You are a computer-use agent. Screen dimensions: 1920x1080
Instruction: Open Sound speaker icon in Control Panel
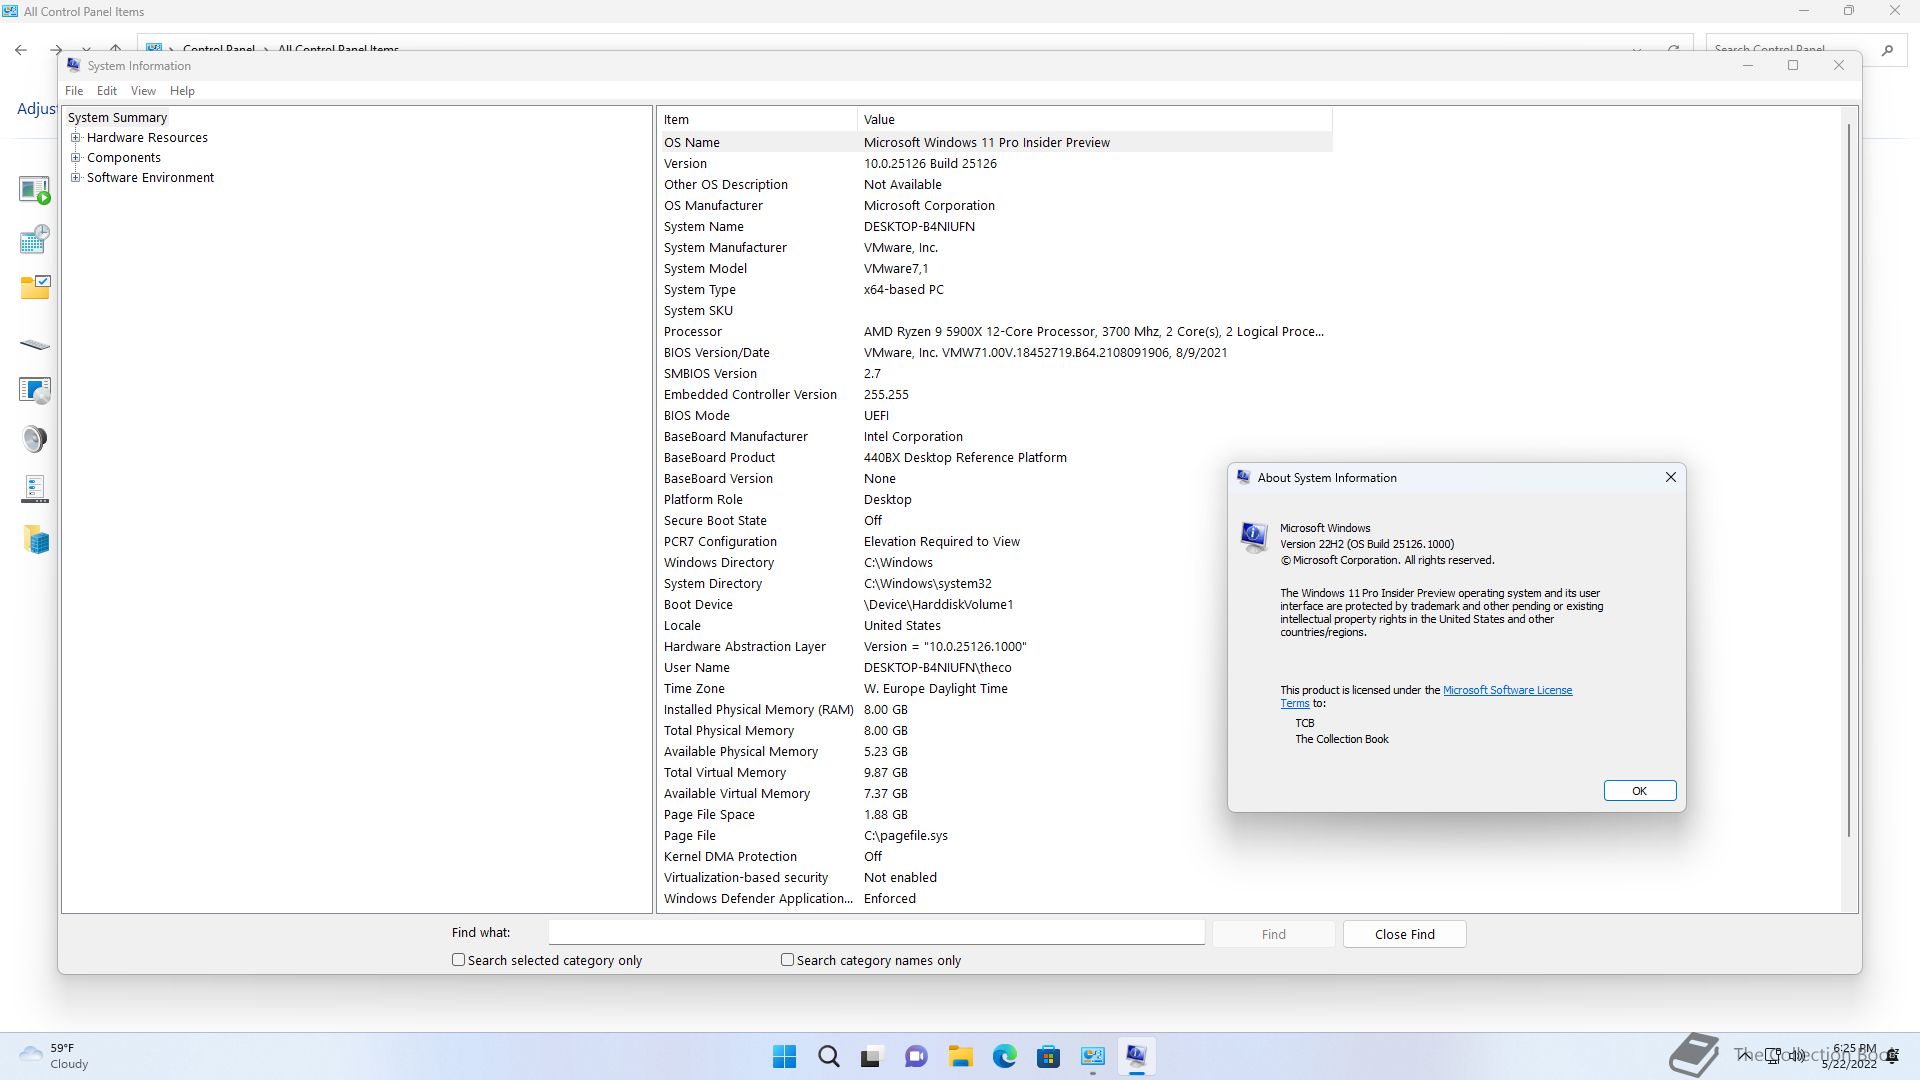tap(34, 439)
